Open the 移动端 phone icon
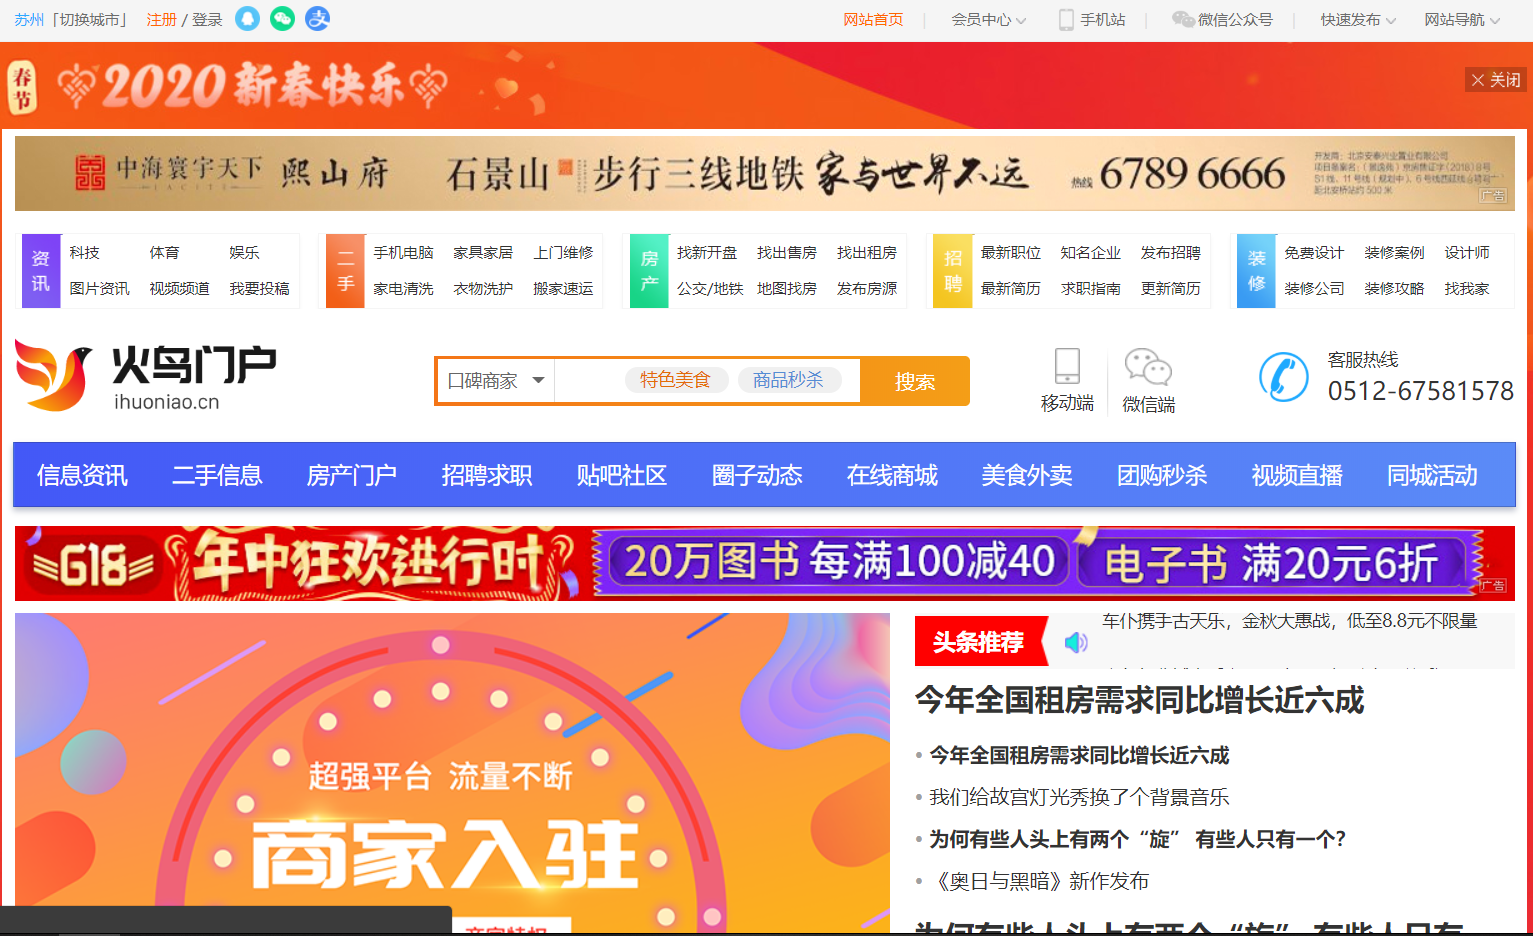 click(x=1068, y=366)
